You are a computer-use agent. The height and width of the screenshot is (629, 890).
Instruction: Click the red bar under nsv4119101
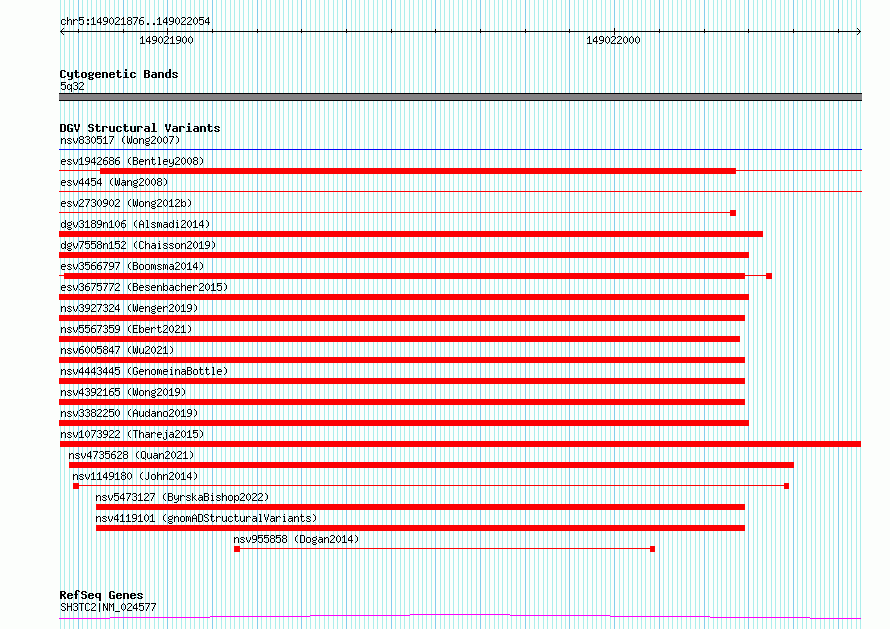coord(421,528)
